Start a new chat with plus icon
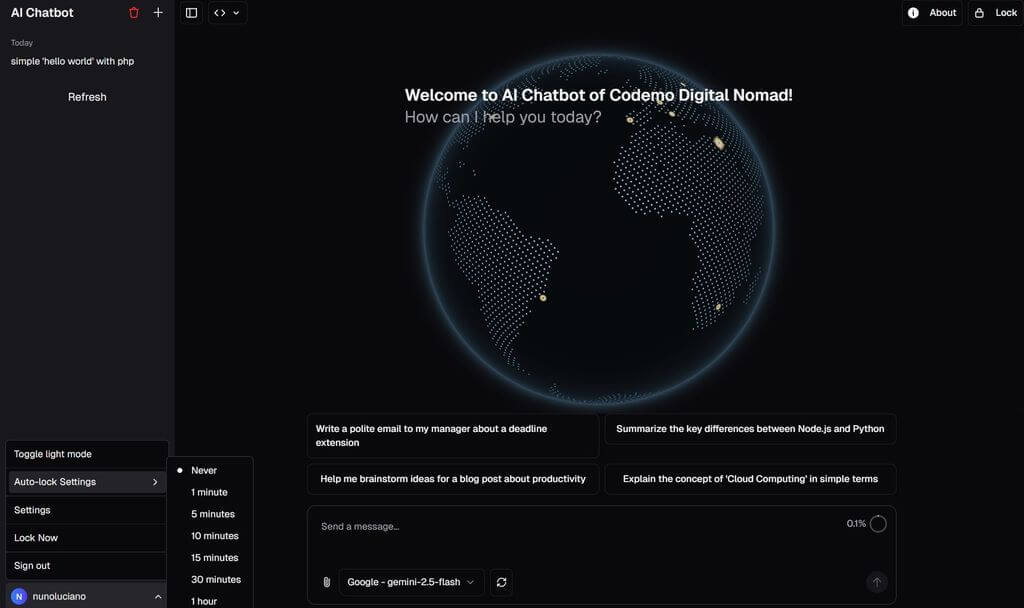This screenshot has height=608, width=1024. pyautogui.click(x=158, y=13)
